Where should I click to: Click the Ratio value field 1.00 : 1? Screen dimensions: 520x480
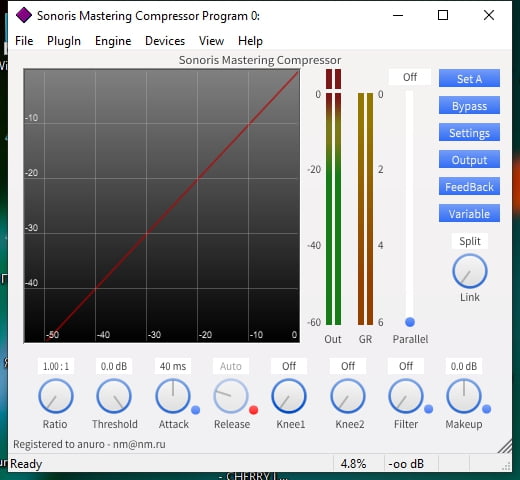56,366
